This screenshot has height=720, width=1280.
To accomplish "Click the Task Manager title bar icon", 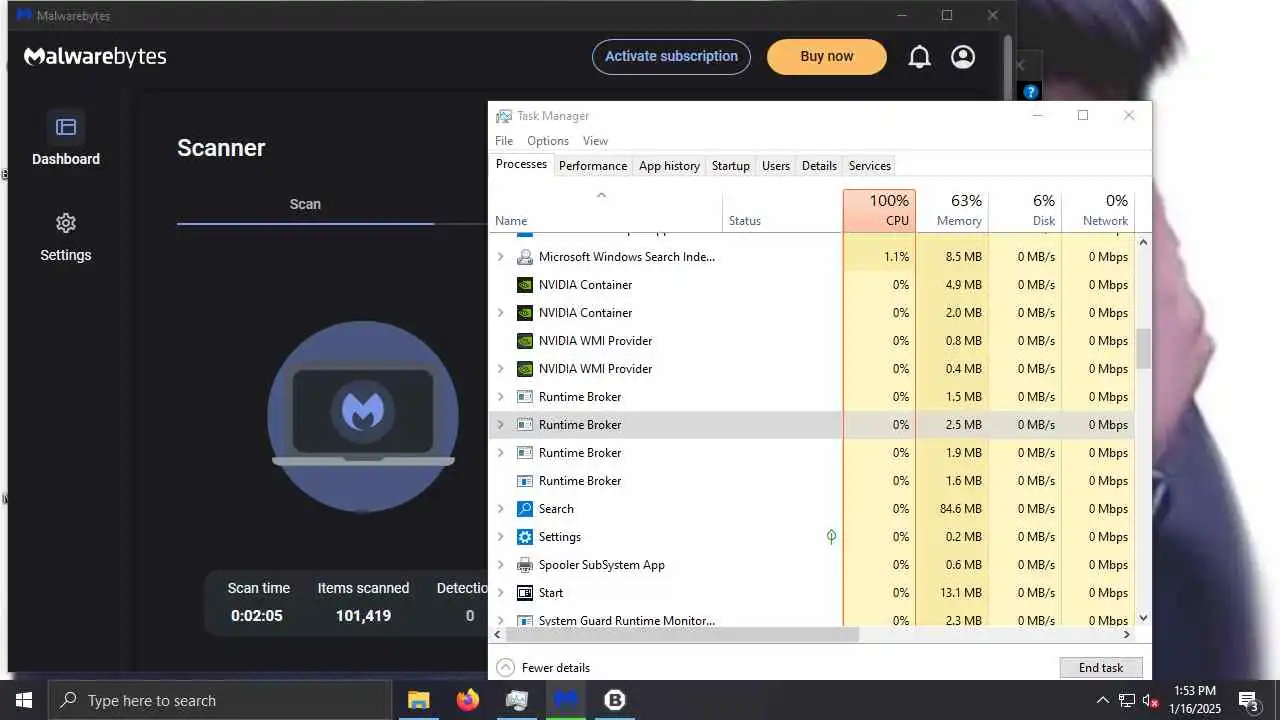I will click(504, 116).
